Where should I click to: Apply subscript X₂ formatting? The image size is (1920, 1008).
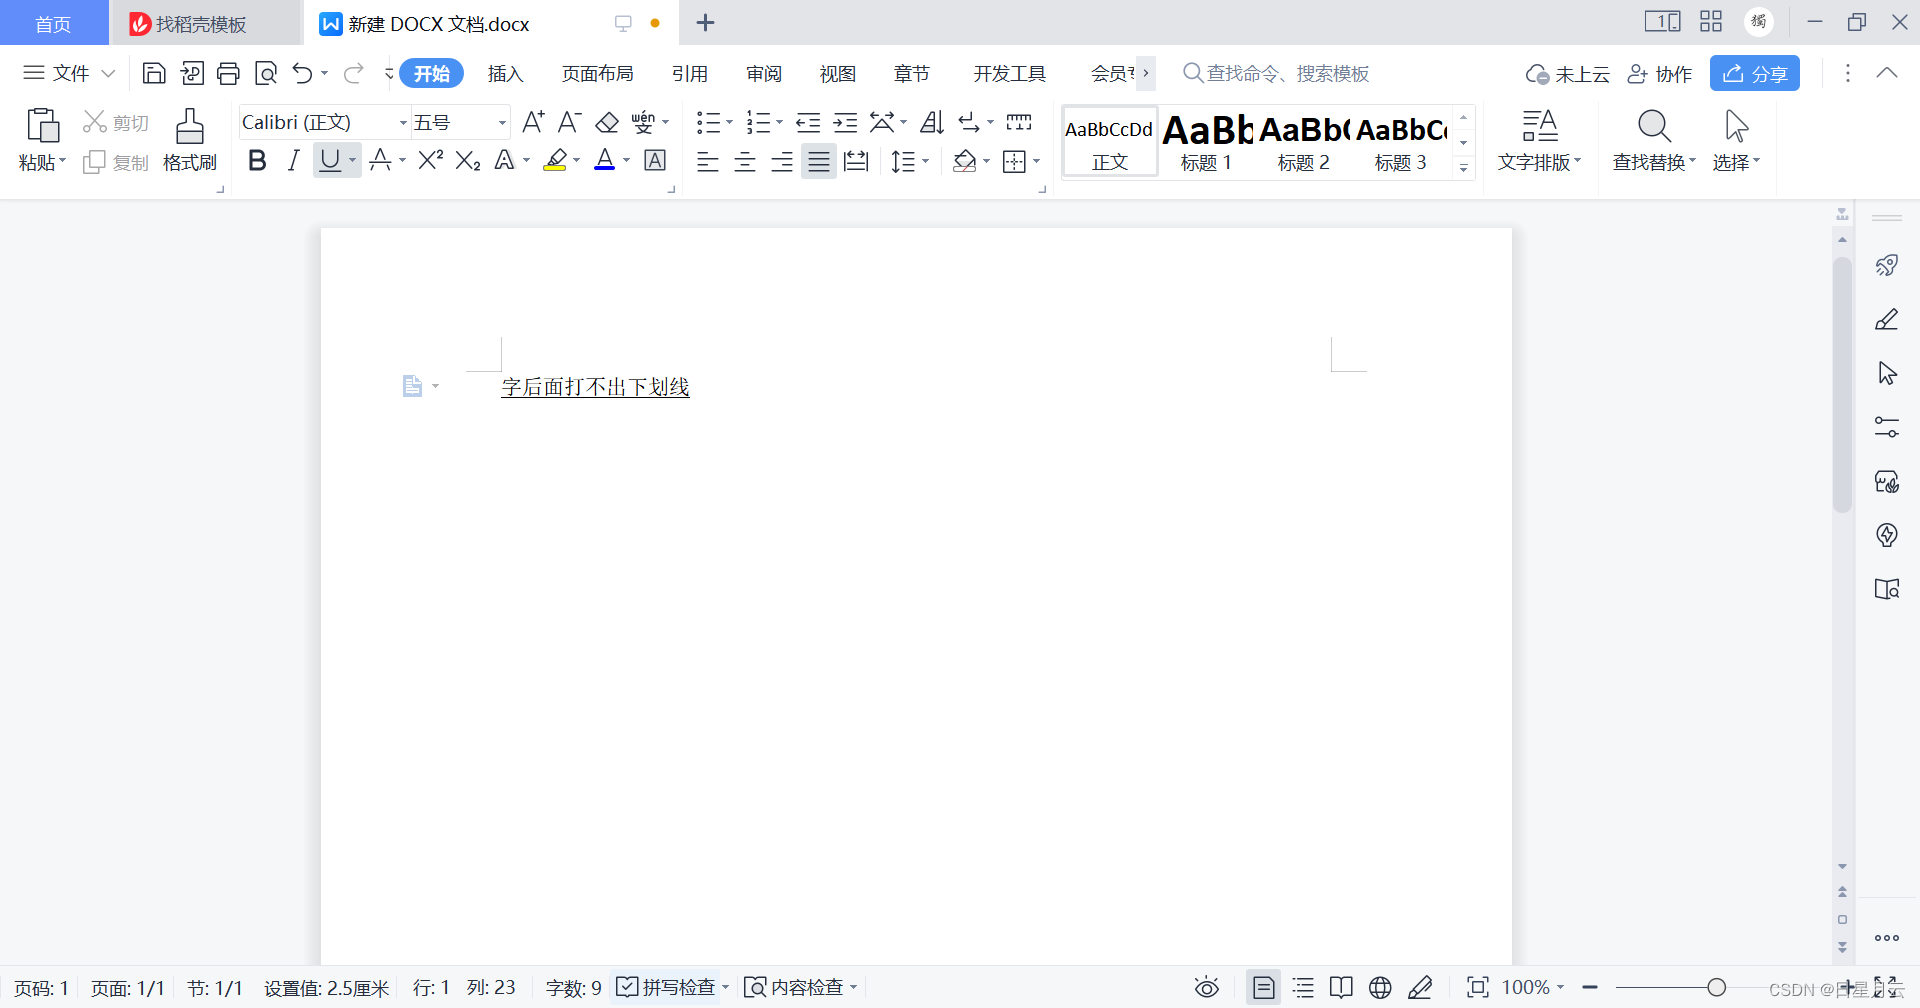point(468,160)
